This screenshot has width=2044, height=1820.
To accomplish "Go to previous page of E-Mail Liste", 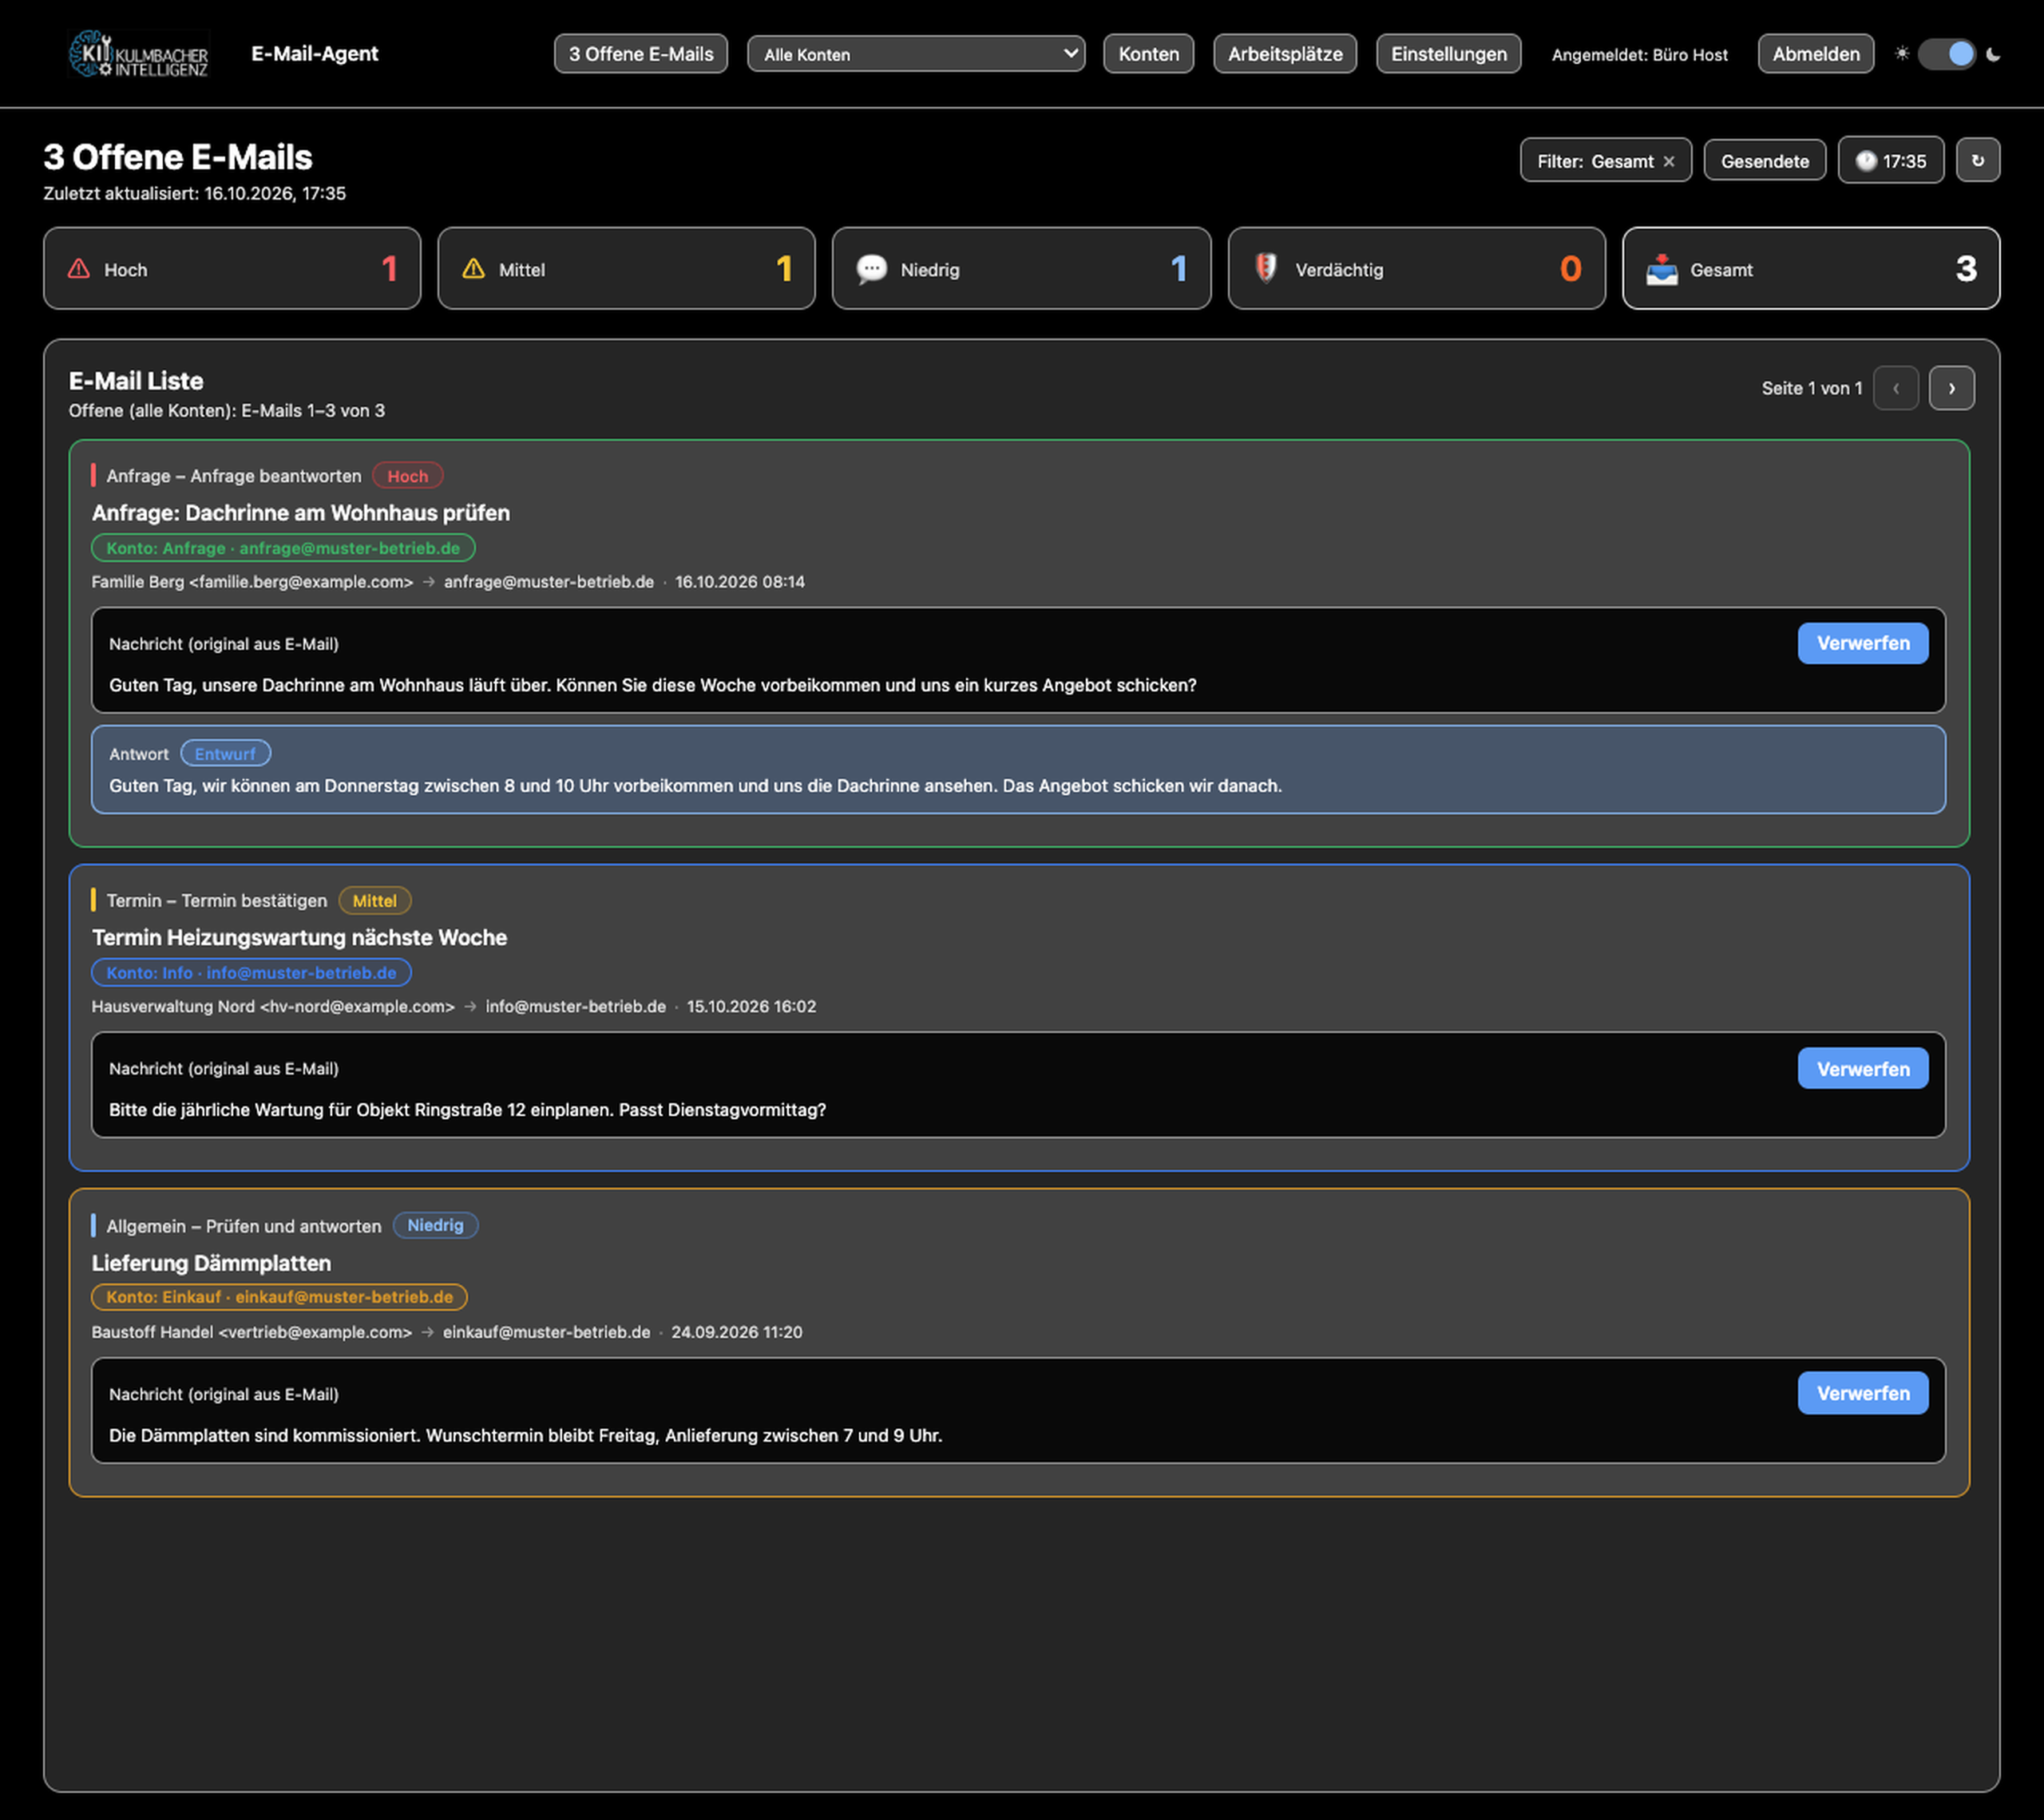I will click(1895, 388).
